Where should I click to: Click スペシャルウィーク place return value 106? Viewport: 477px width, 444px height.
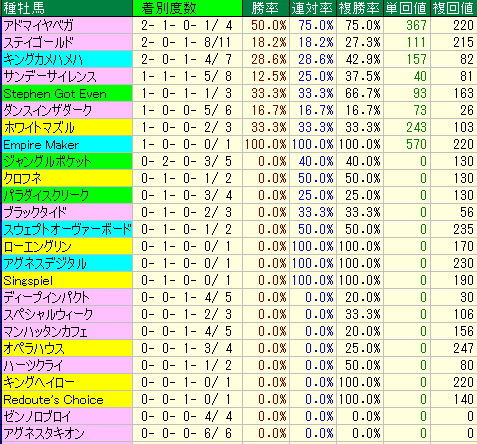[x=463, y=314]
